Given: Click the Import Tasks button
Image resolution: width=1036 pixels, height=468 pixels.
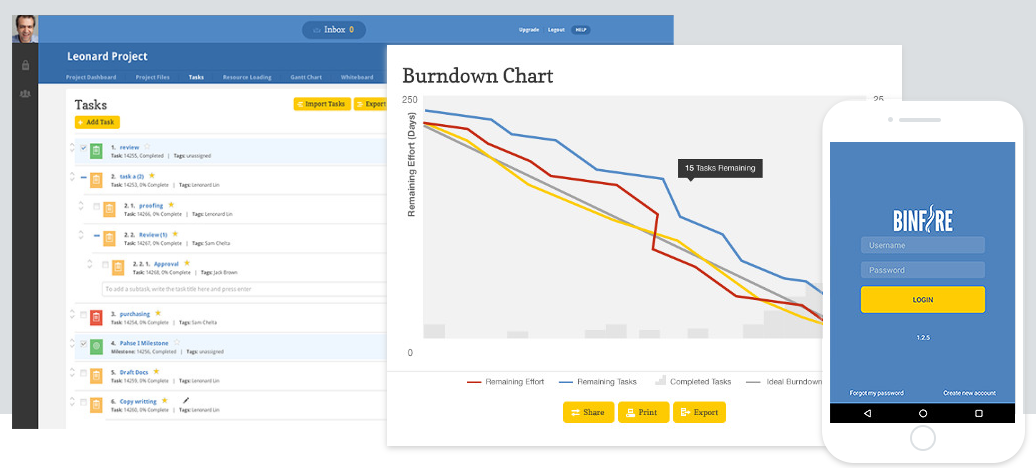Looking at the screenshot, I should pyautogui.click(x=322, y=104).
